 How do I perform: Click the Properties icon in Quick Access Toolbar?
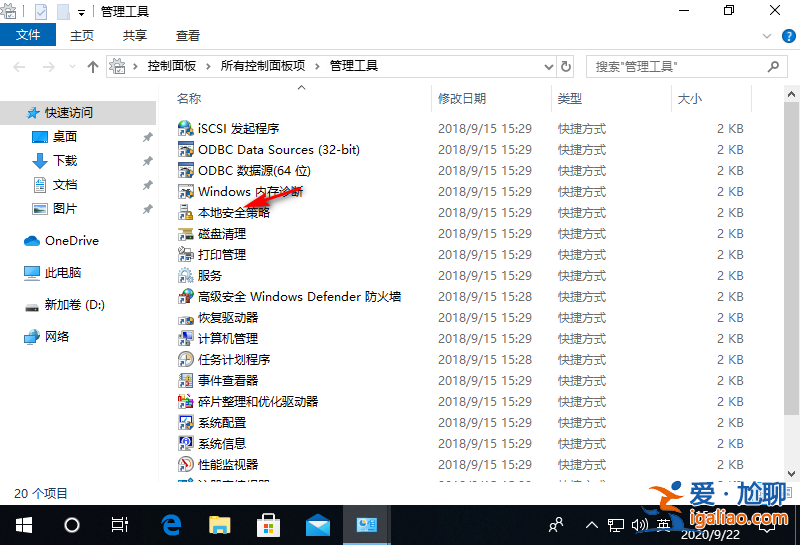pos(41,11)
